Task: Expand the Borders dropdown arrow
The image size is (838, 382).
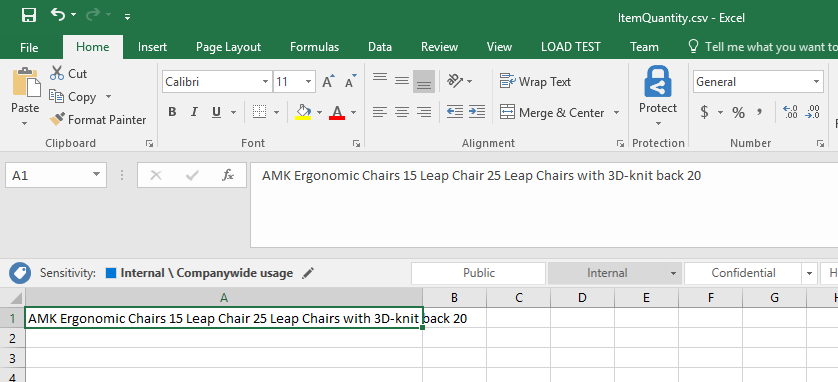Action: pos(276,113)
